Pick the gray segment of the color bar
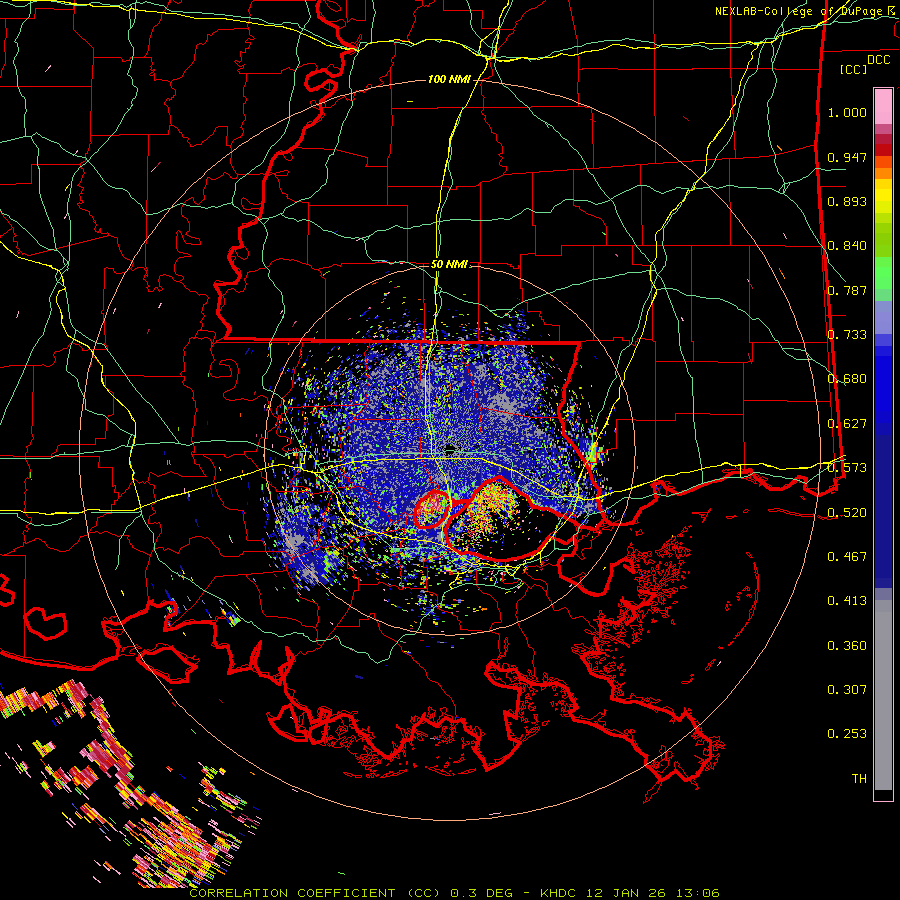 point(883,695)
